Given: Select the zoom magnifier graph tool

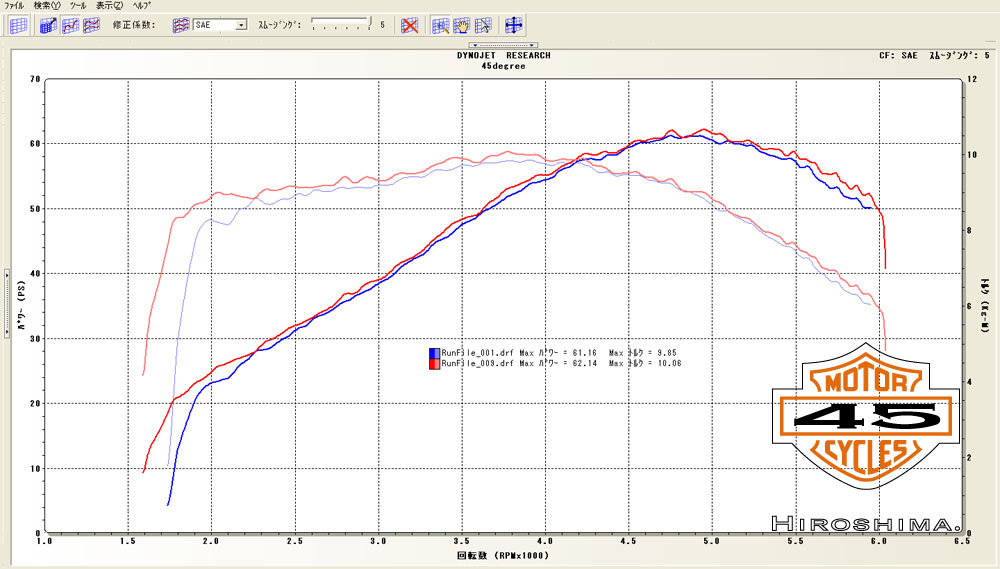Looking at the screenshot, I should [441, 25].
